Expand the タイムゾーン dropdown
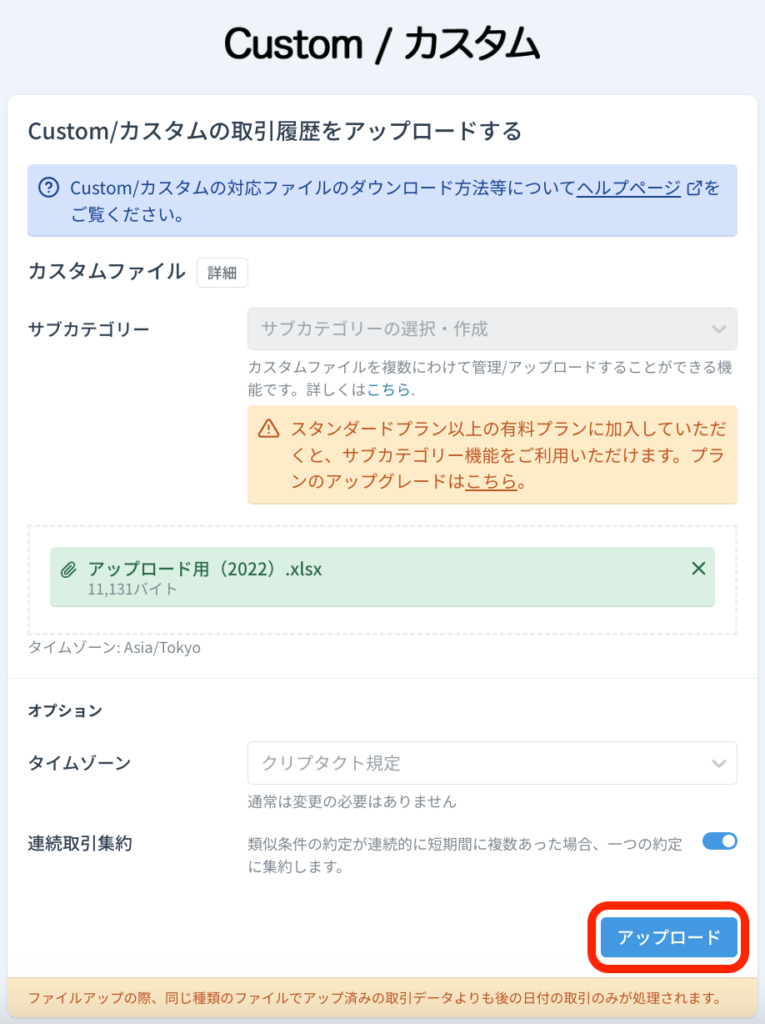This screenshot has width=765, height=1024. click(x=492, y=763)
